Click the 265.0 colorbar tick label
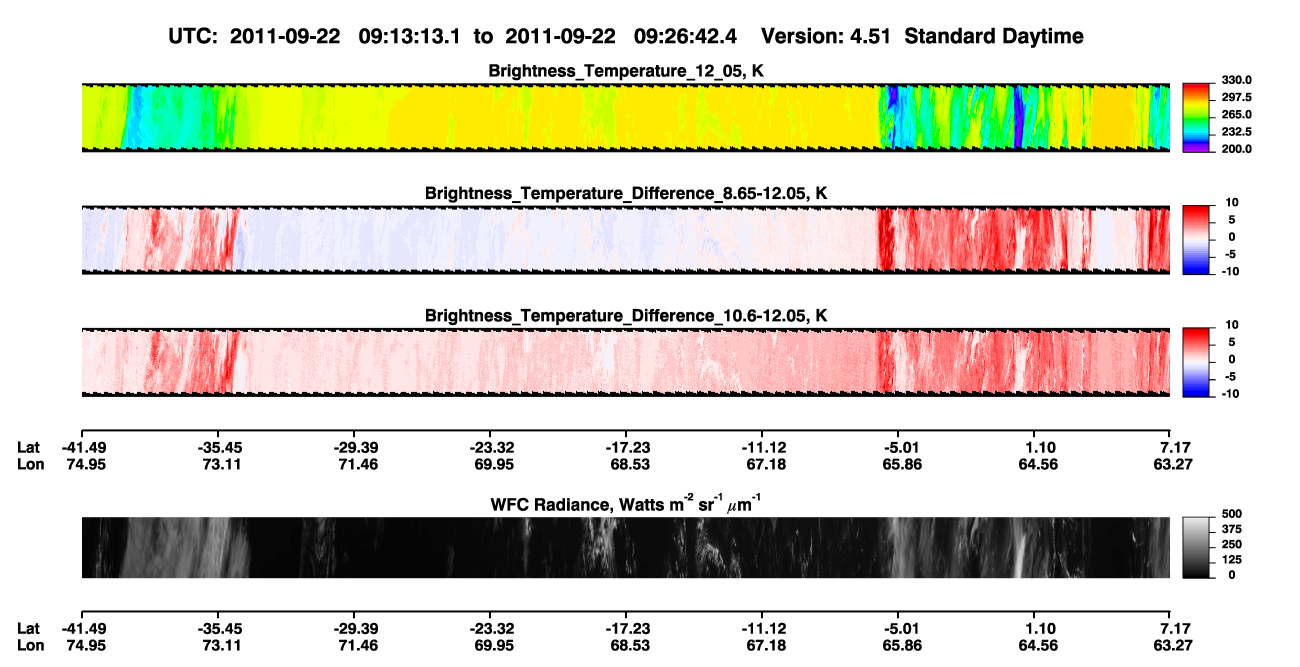 (1237, 115)
